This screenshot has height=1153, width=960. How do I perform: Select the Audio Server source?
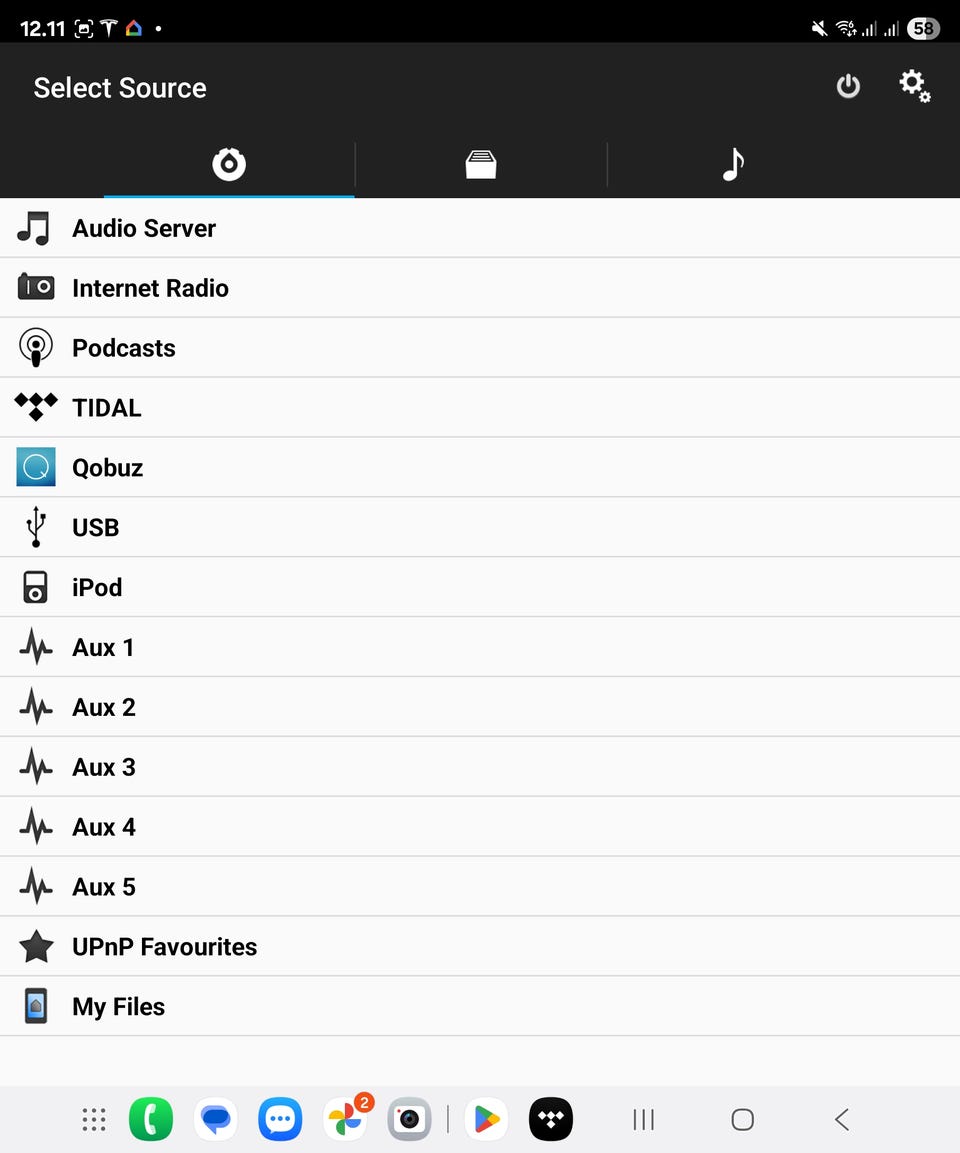tap(480, 228)
